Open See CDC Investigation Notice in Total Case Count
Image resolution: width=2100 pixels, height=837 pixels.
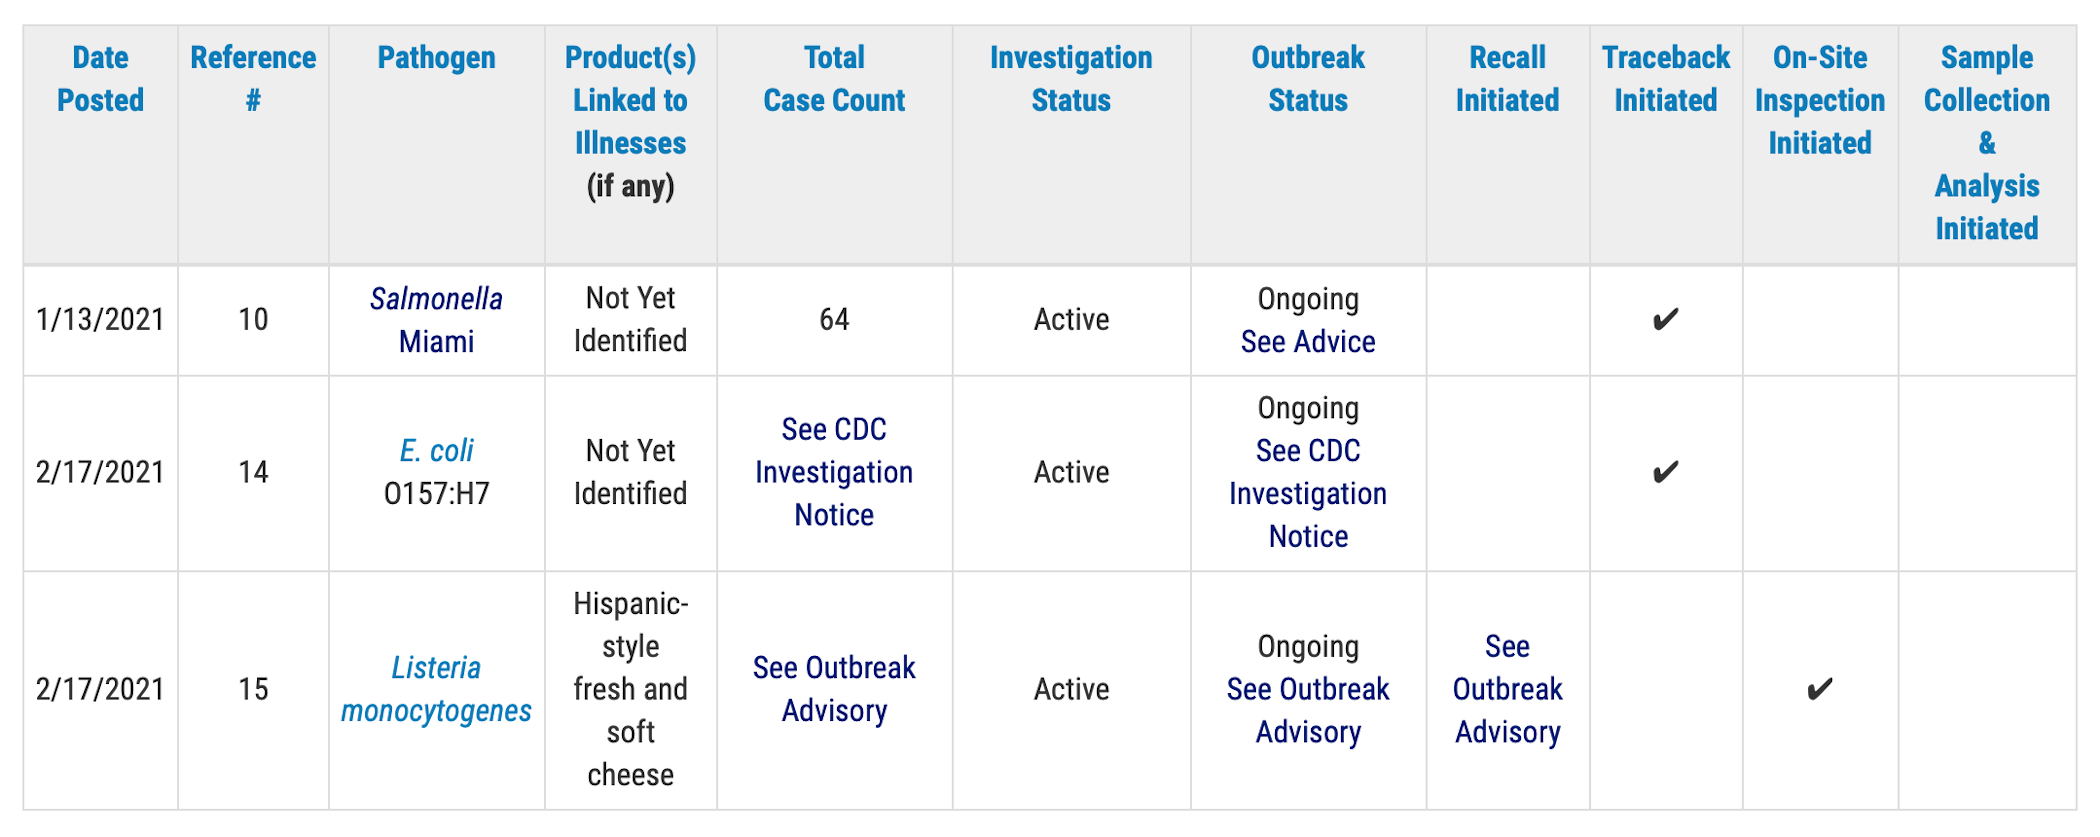[834, 472]
